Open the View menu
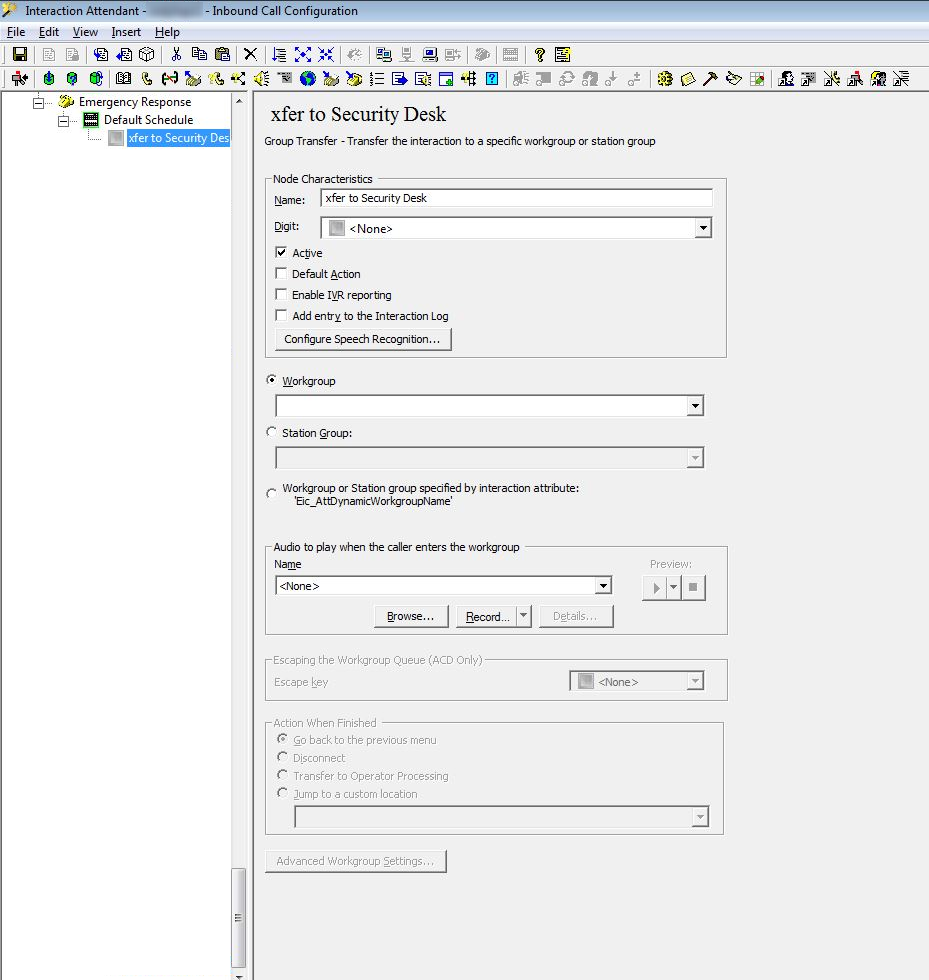This screenshot has height=980, width=929. pos(85,32)
